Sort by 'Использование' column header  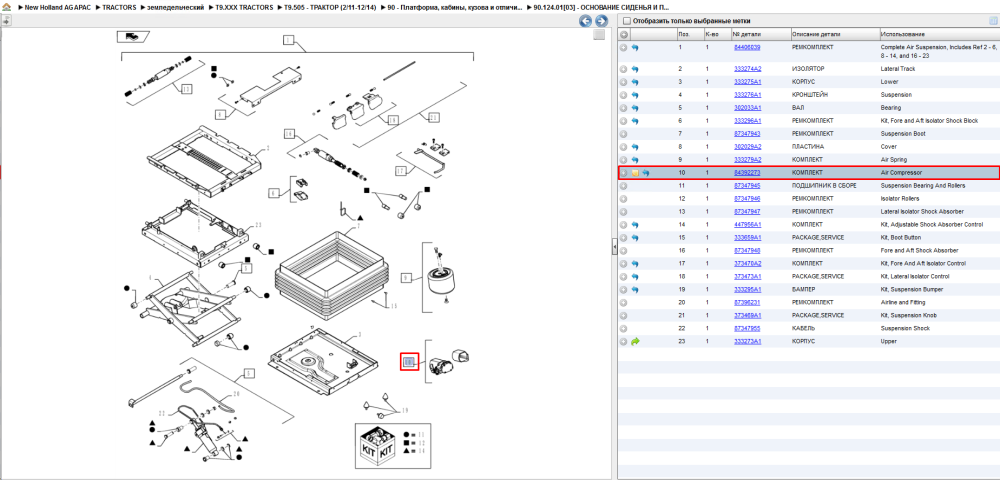coord(938,34)
